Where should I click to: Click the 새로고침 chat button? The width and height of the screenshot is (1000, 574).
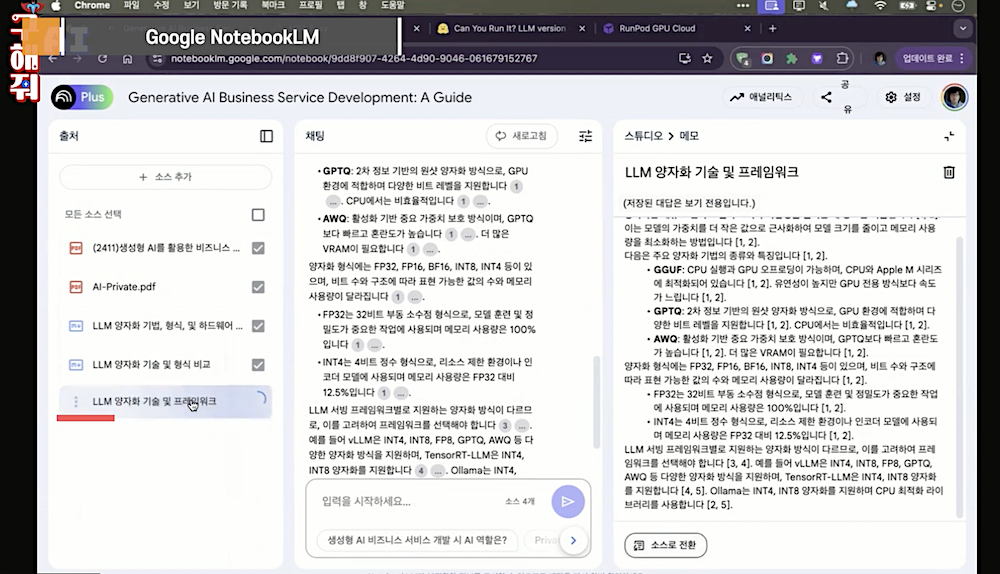(522, 136)
